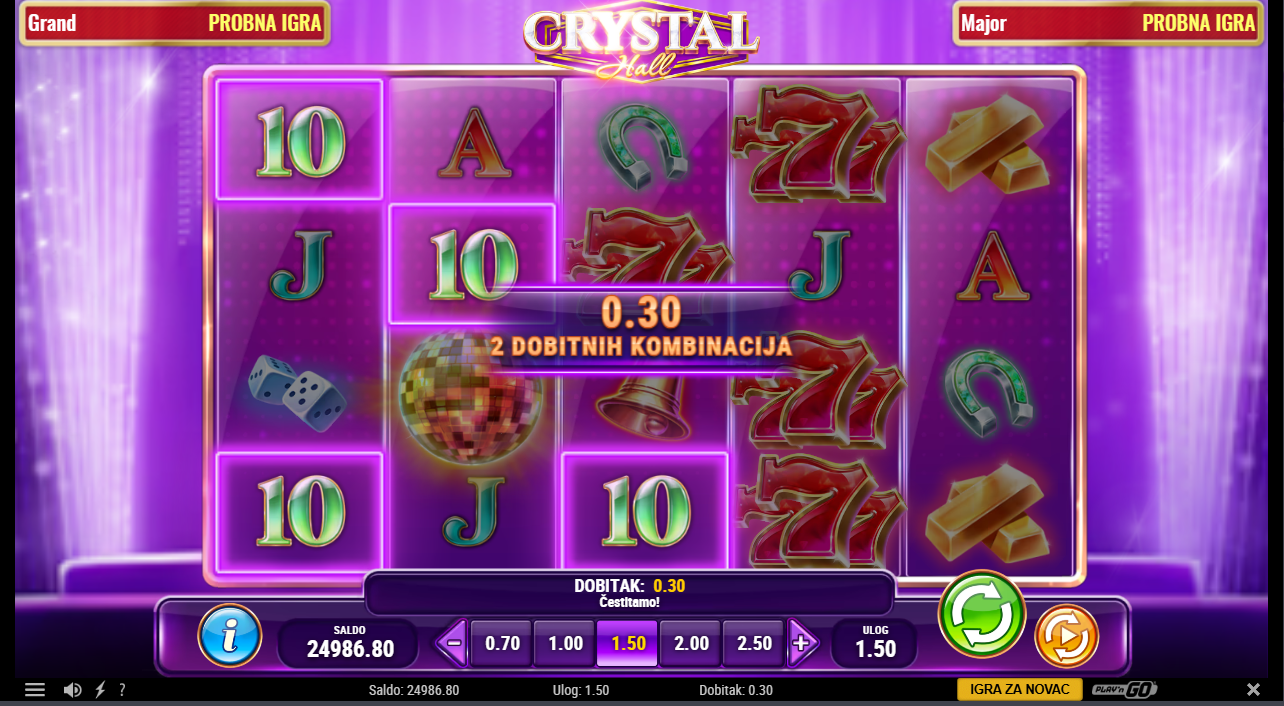Viewport: 1284px width, 706px height.
Task: Click the disco ball symbol
Action: 470,395
